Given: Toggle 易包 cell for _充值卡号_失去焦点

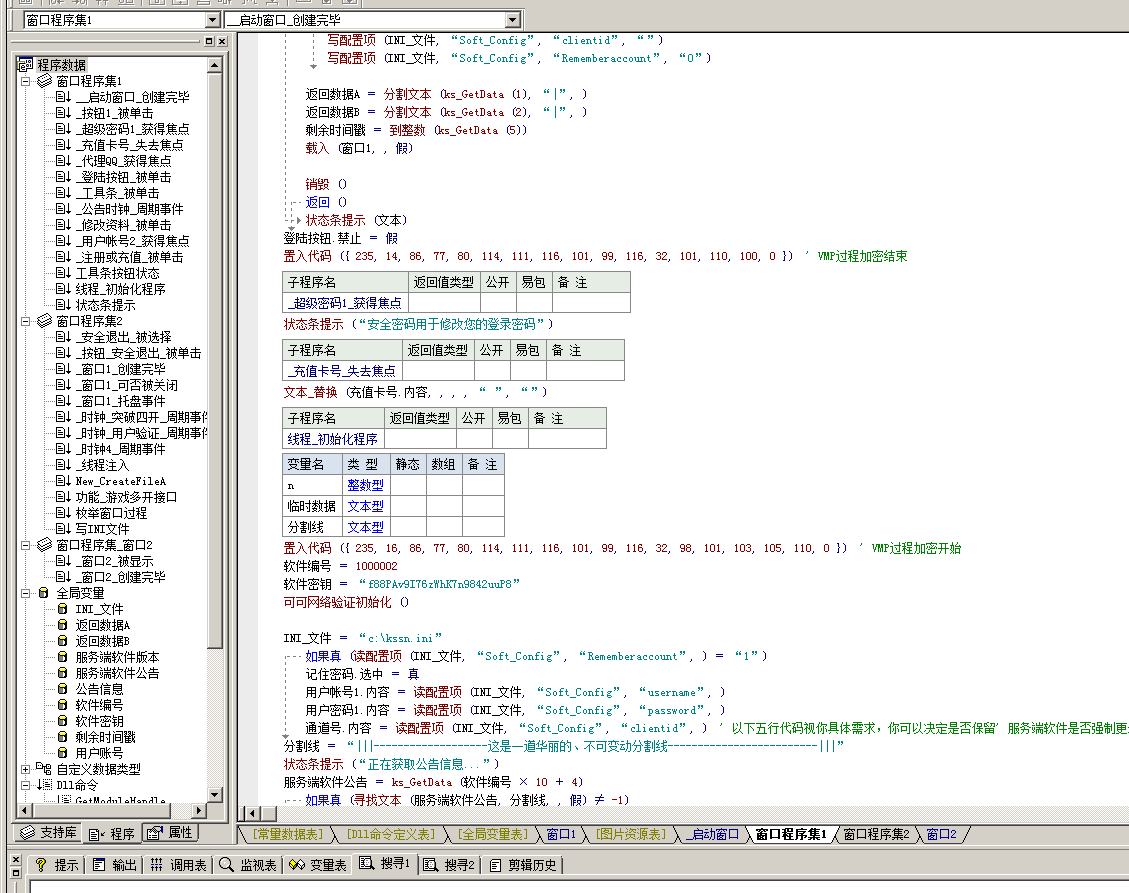Looking at the screenshot, I should (x=528, y=370).
